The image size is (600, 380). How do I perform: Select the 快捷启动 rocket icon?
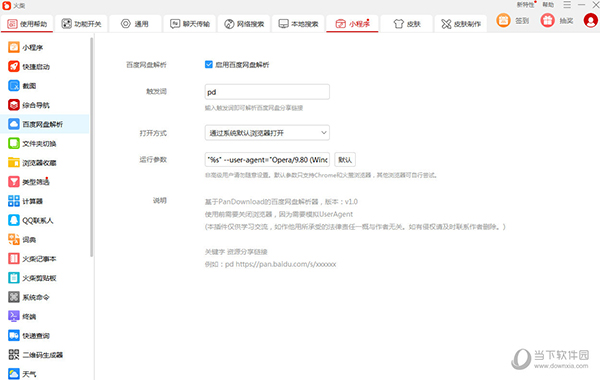point(14,66)
